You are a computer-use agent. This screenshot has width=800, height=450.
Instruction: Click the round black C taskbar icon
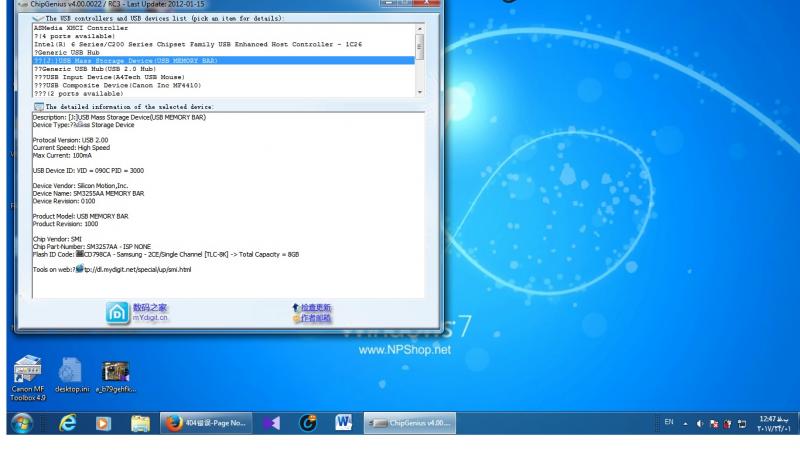(x=308, y=423)
